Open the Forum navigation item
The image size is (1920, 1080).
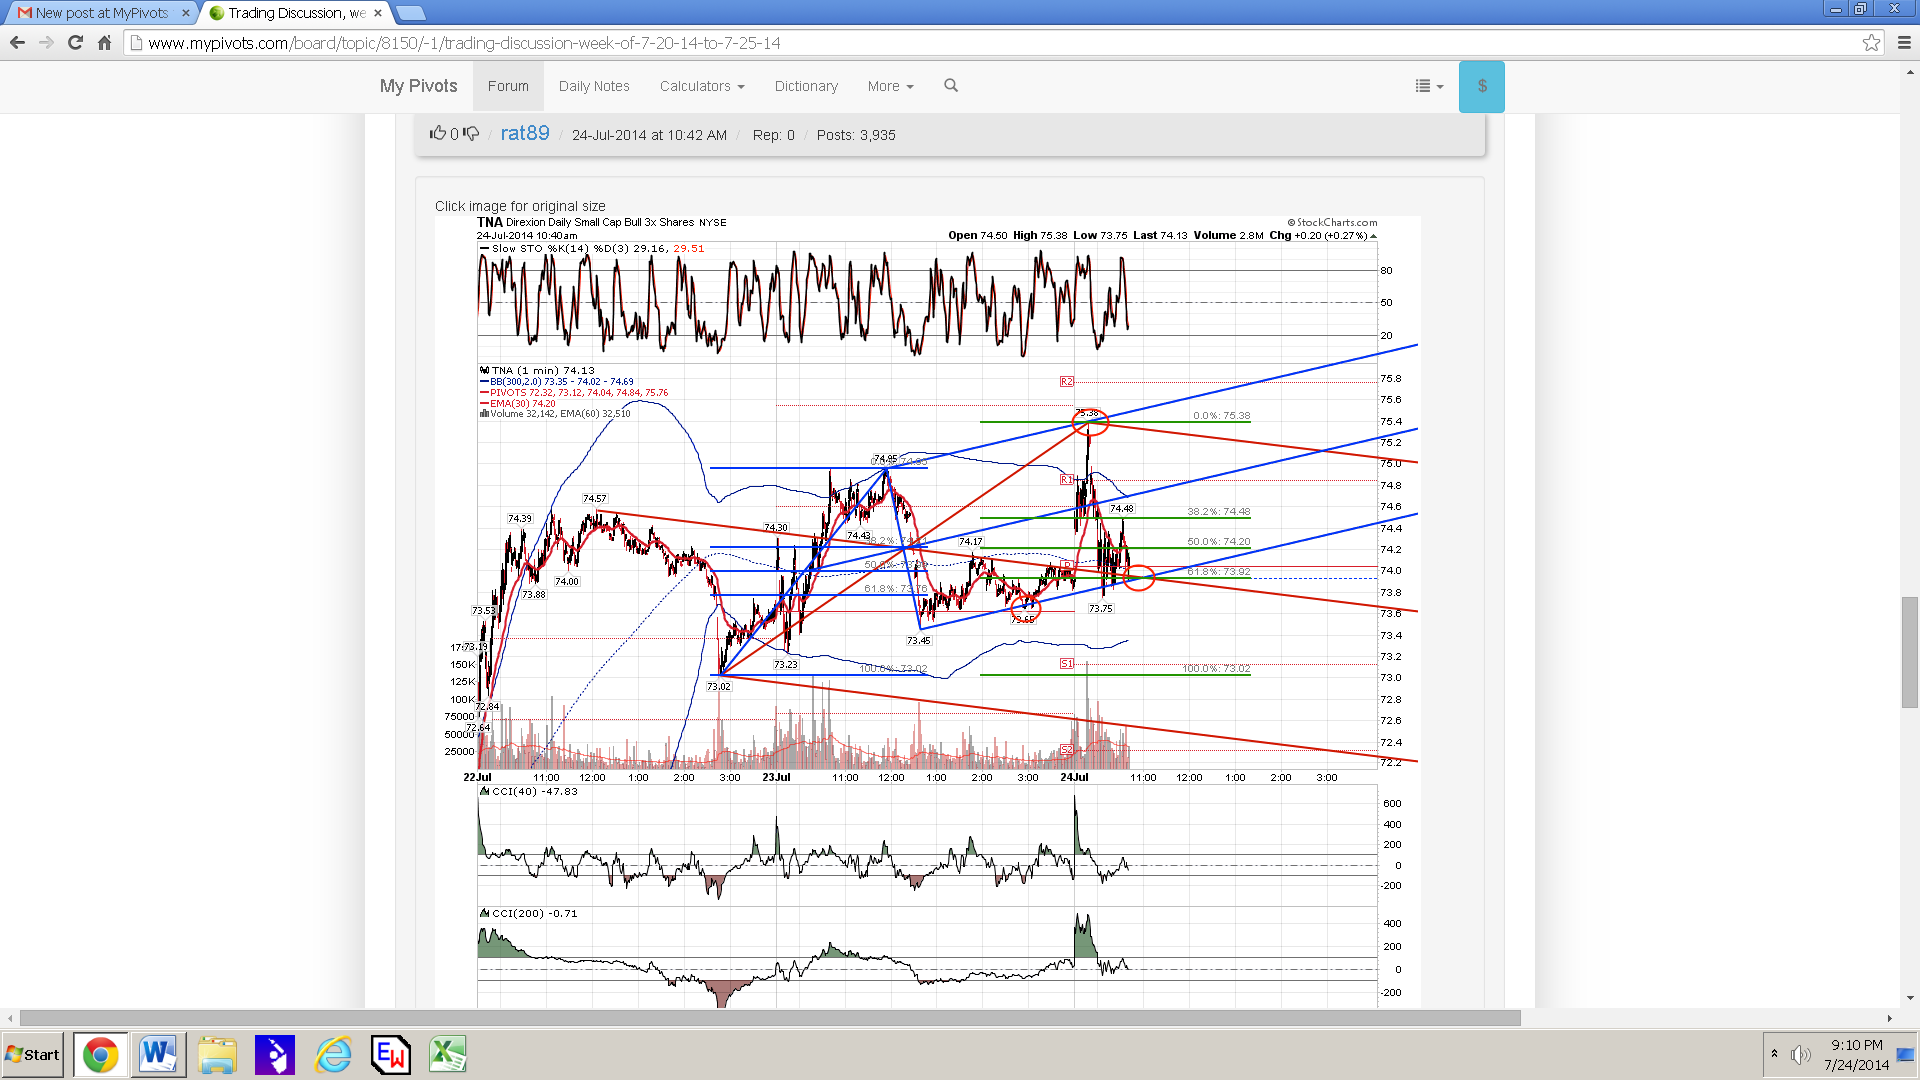point(508,86)
